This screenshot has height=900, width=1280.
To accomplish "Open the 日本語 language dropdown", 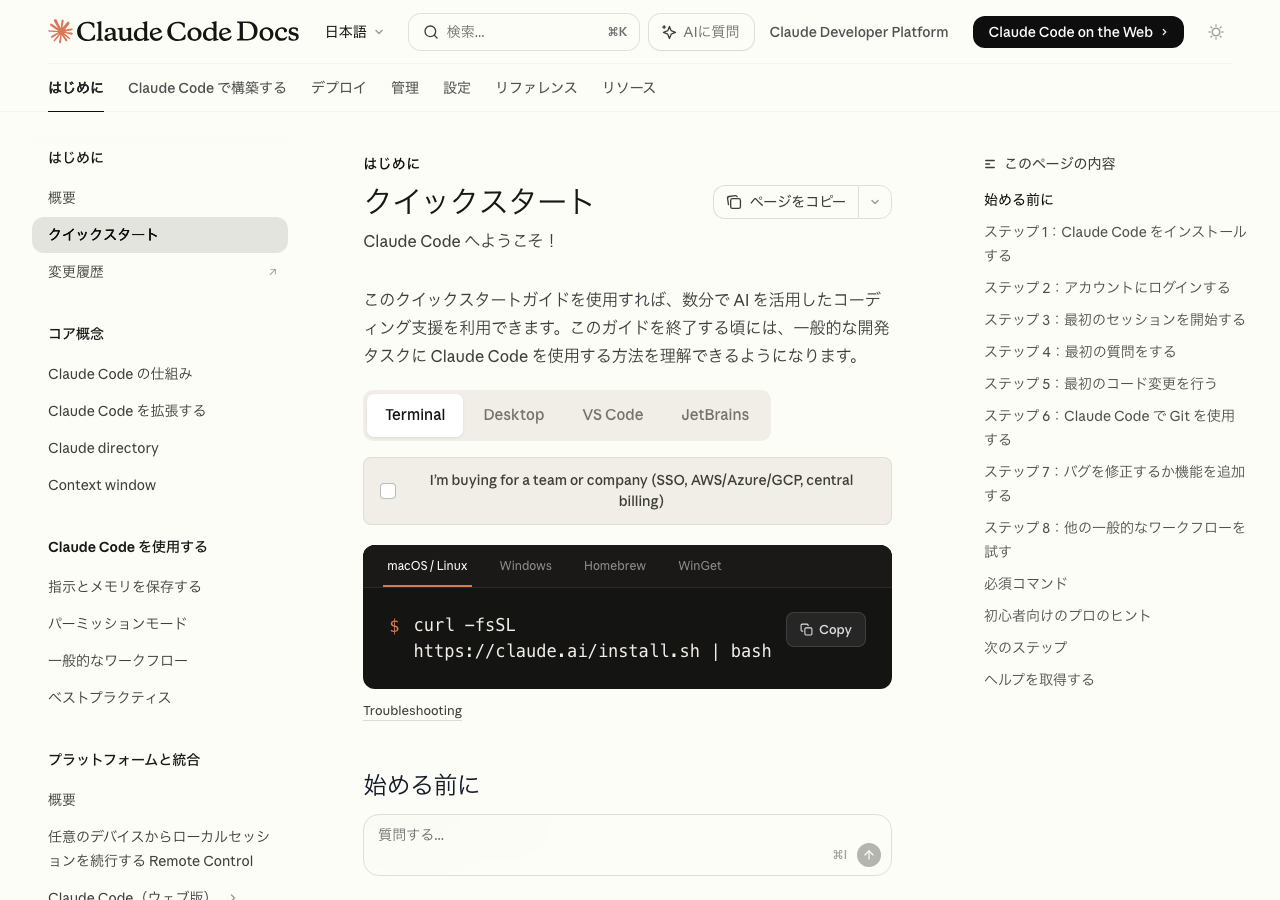I will click(354, 32).
